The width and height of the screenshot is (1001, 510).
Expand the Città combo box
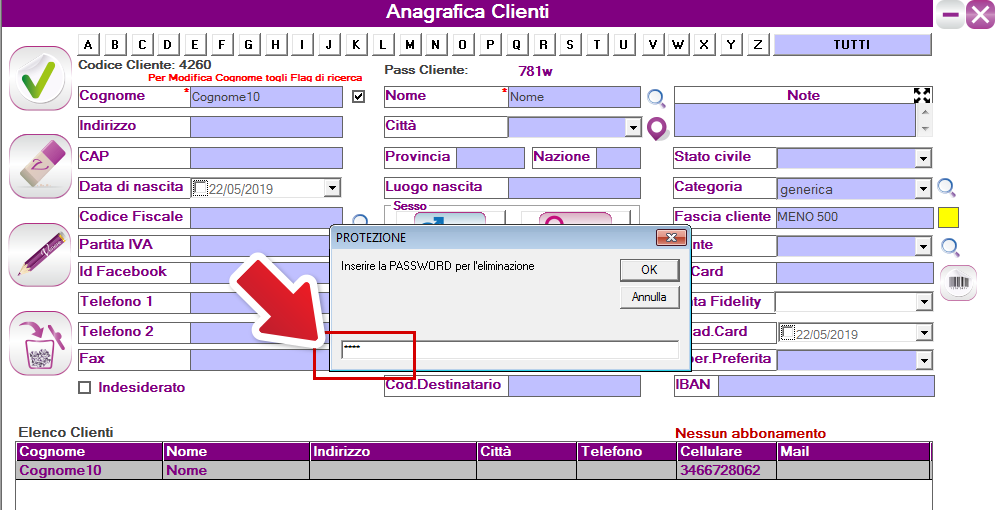(632, 128)
